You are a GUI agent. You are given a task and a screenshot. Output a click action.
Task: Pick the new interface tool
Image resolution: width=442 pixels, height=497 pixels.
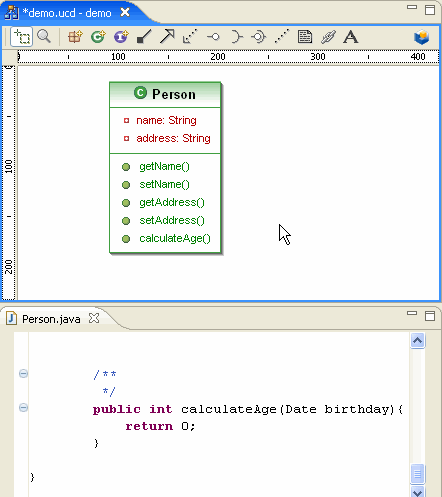coord(121,37)
